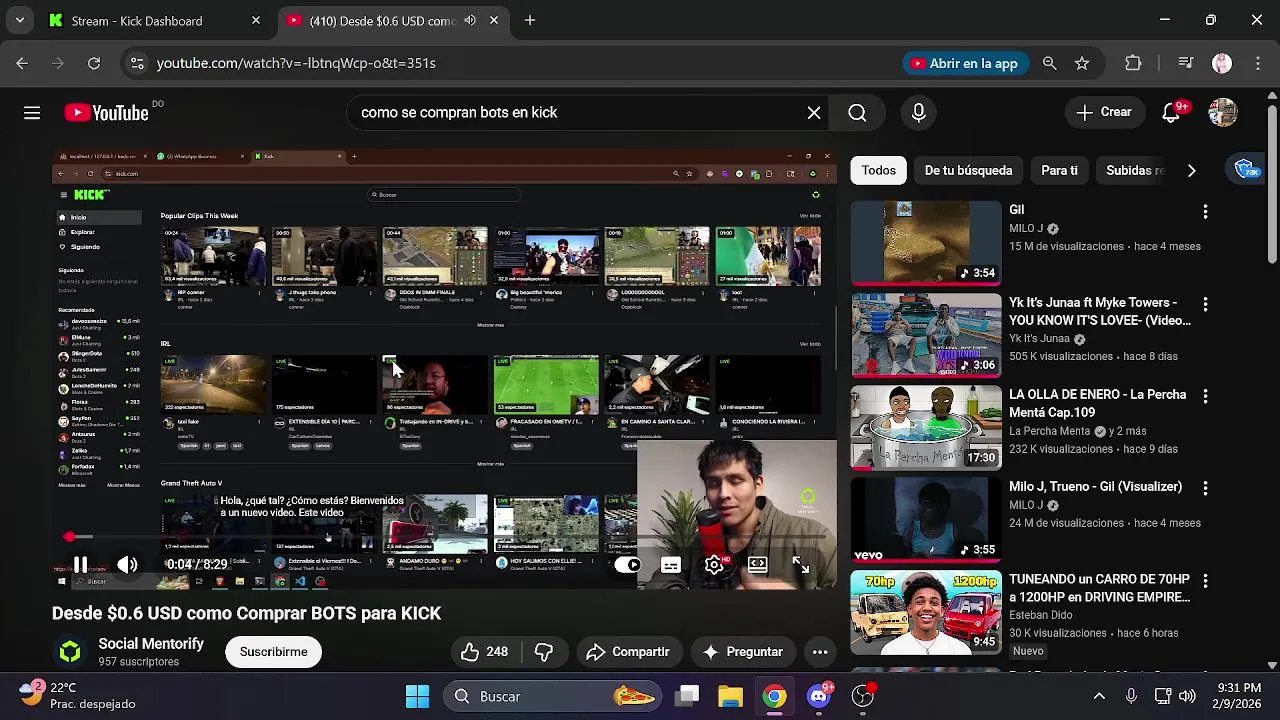
Task: Click the Crear button
Action: click(x=1104, y=112)
